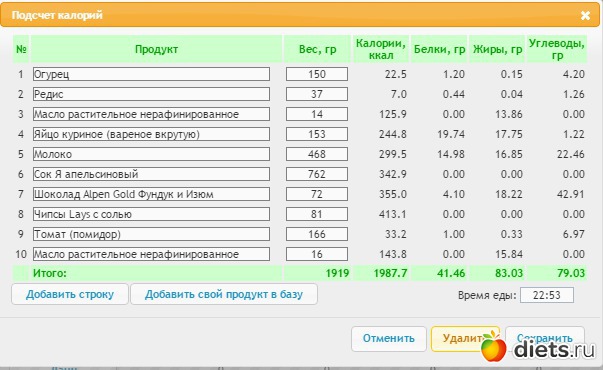Click the Отменить button

pyautogui.click(x=389, y=338)
